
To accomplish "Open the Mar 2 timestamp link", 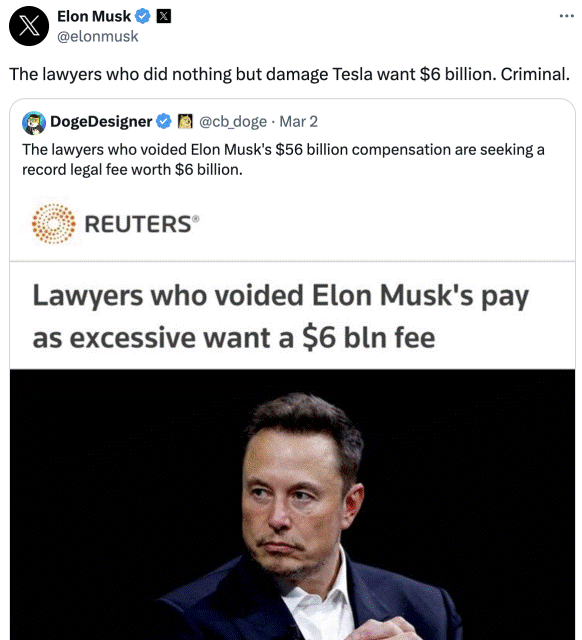I will pos(298,122).
